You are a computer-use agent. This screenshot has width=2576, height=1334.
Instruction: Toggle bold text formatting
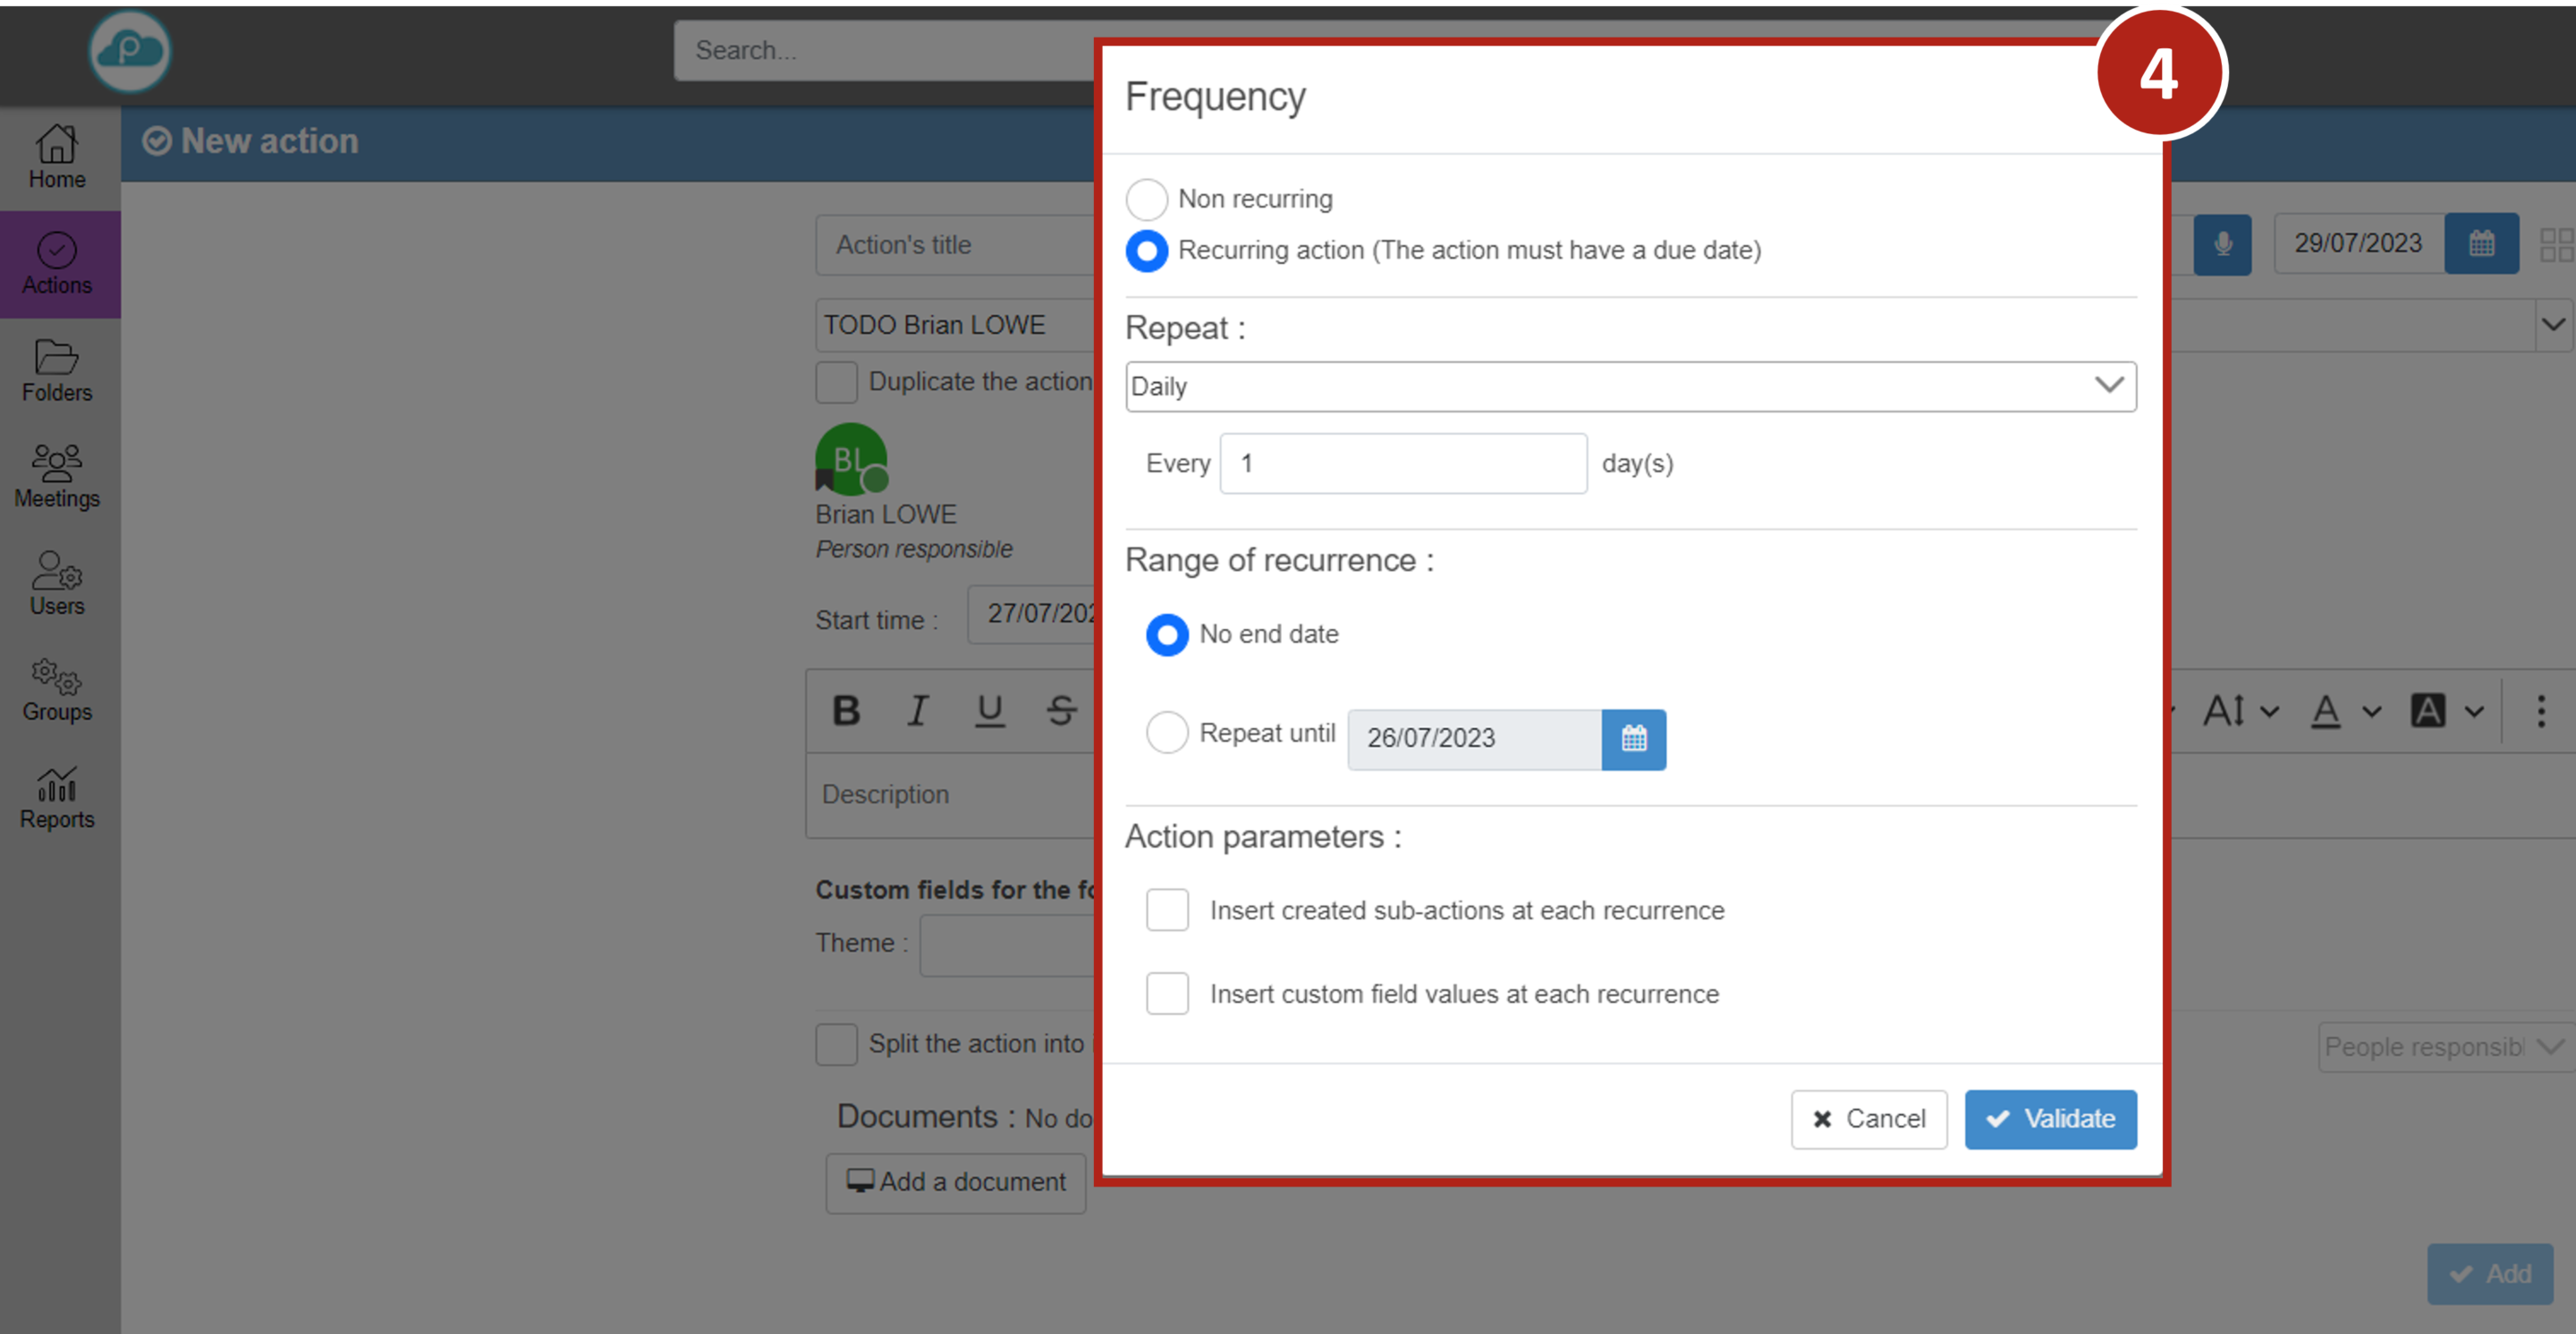coord(846,711)
